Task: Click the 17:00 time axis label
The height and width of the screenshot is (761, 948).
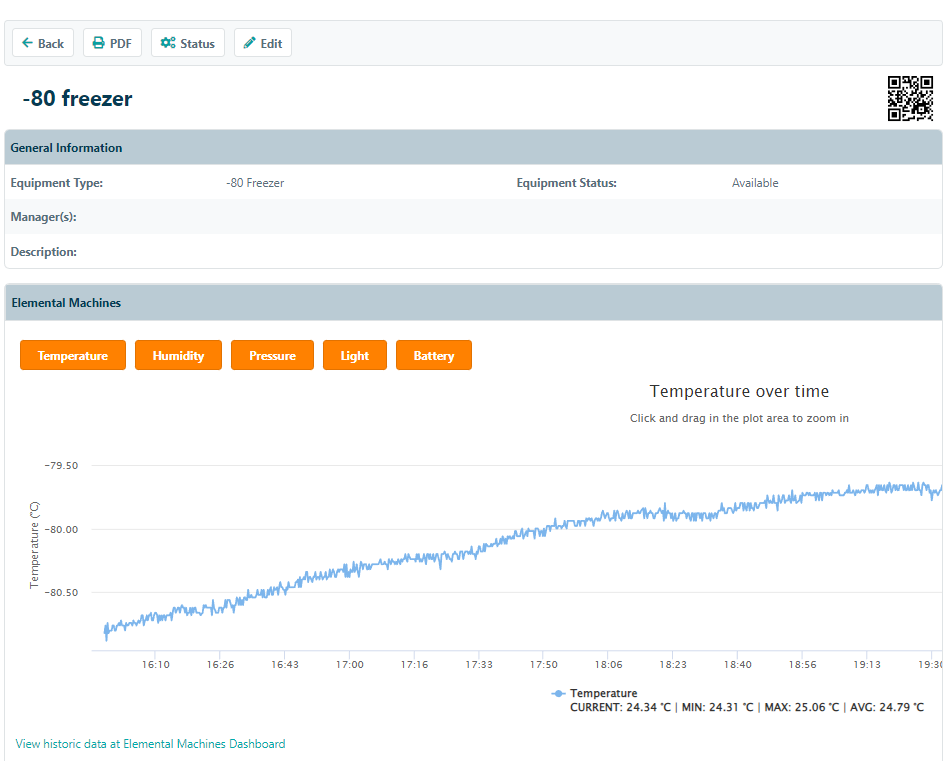Action: [350, 664]
